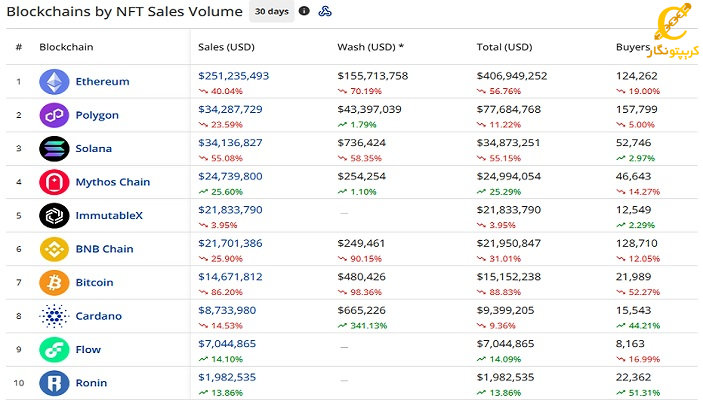This screenshot has width=703, height=400.
Task: Sort by the Wash (USD) column header
Action: point(370,47)
